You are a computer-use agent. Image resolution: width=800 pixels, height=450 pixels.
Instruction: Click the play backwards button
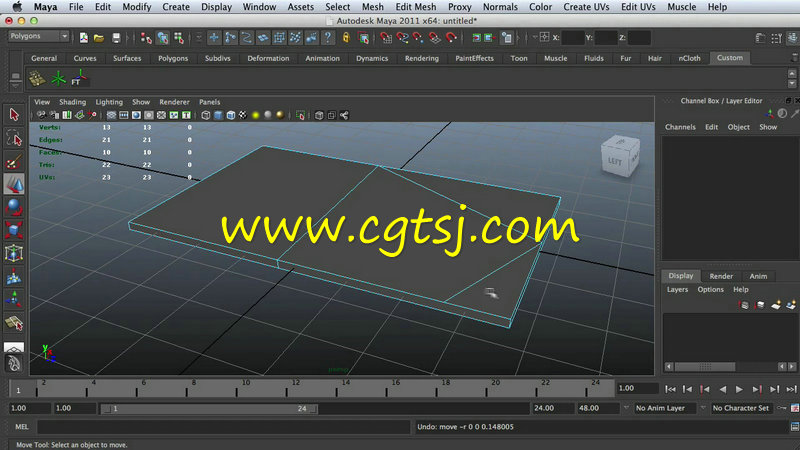point(722,389)
